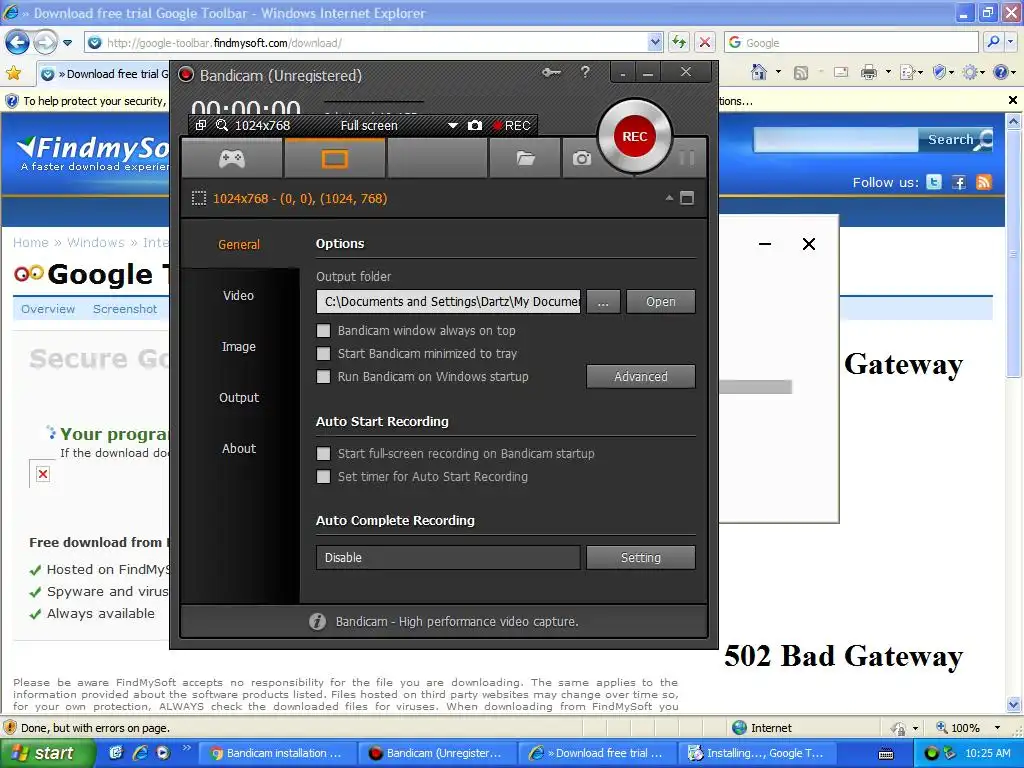
Task: Click the IE search magnifier button
Action: tap(993, 42)
